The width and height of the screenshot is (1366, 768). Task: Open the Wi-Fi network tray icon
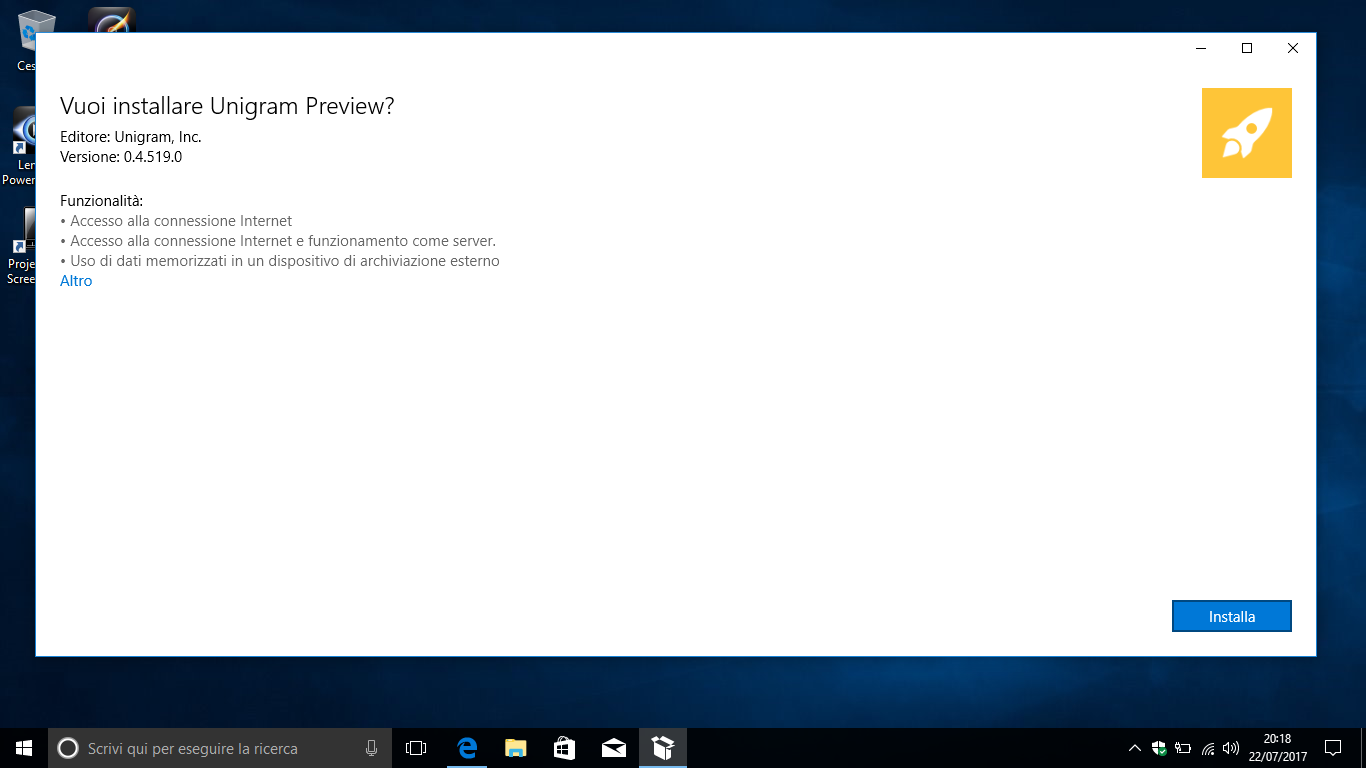coord(1207,748)
